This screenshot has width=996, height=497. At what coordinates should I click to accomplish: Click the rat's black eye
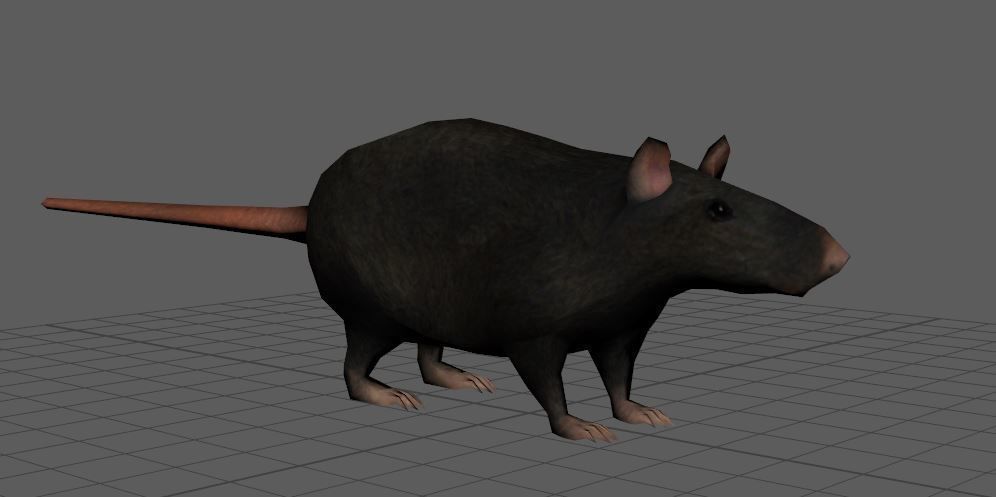720,210
